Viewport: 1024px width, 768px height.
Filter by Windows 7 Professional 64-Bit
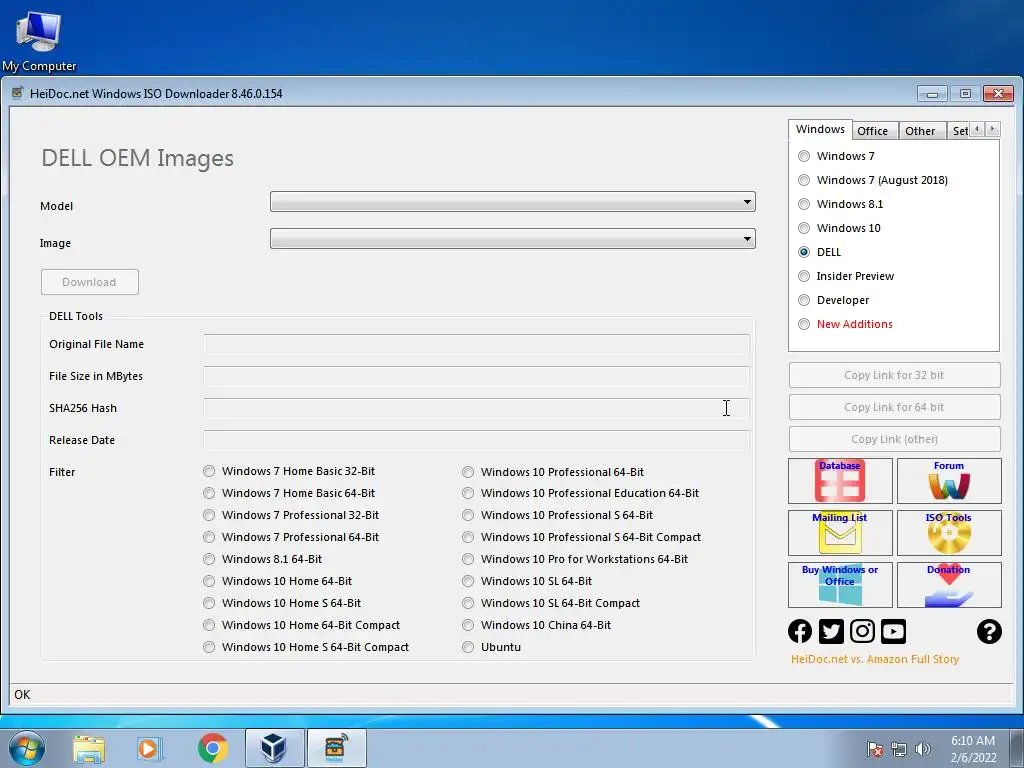291,537
